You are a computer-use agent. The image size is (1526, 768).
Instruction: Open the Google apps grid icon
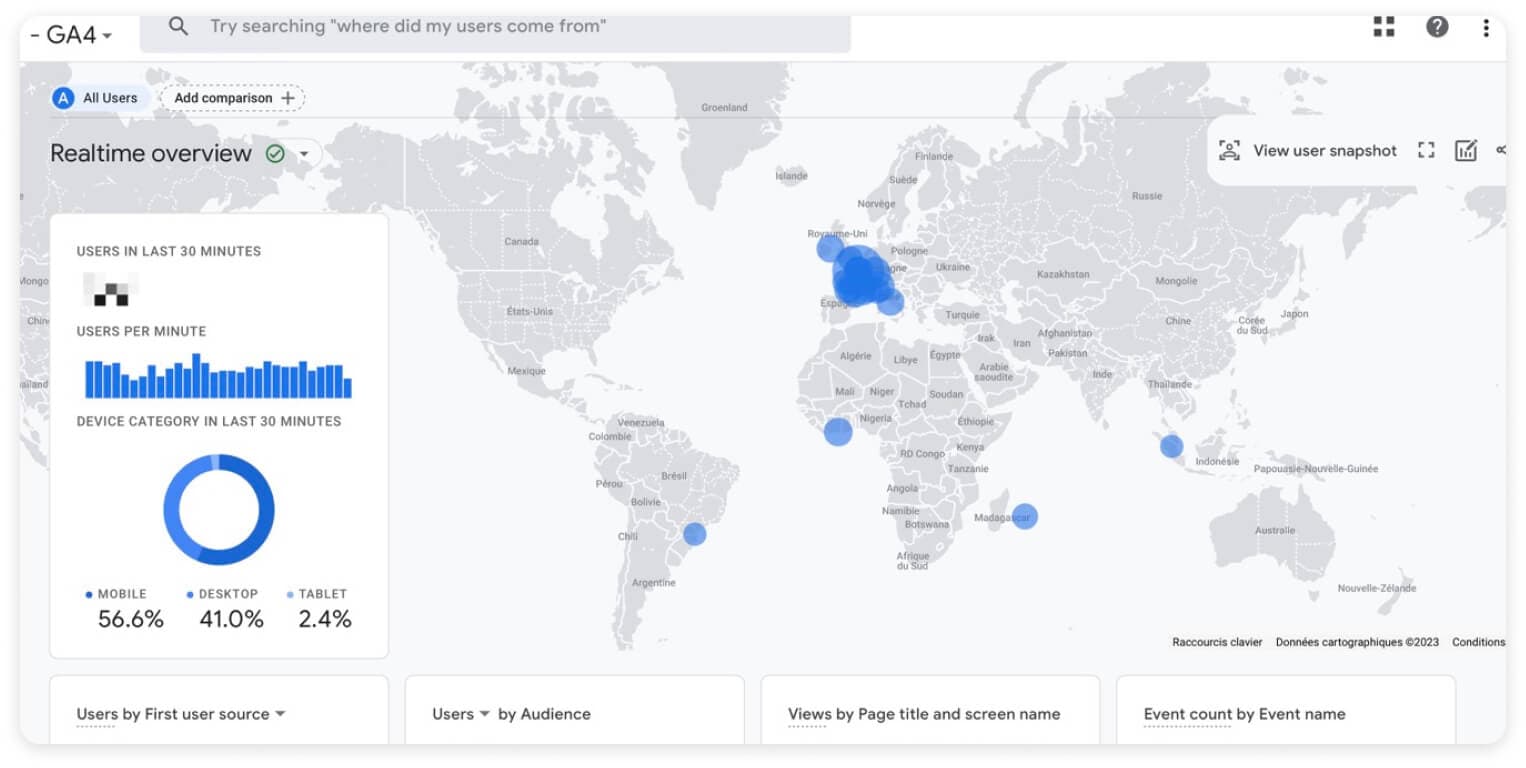click(x=1383, y=27)
